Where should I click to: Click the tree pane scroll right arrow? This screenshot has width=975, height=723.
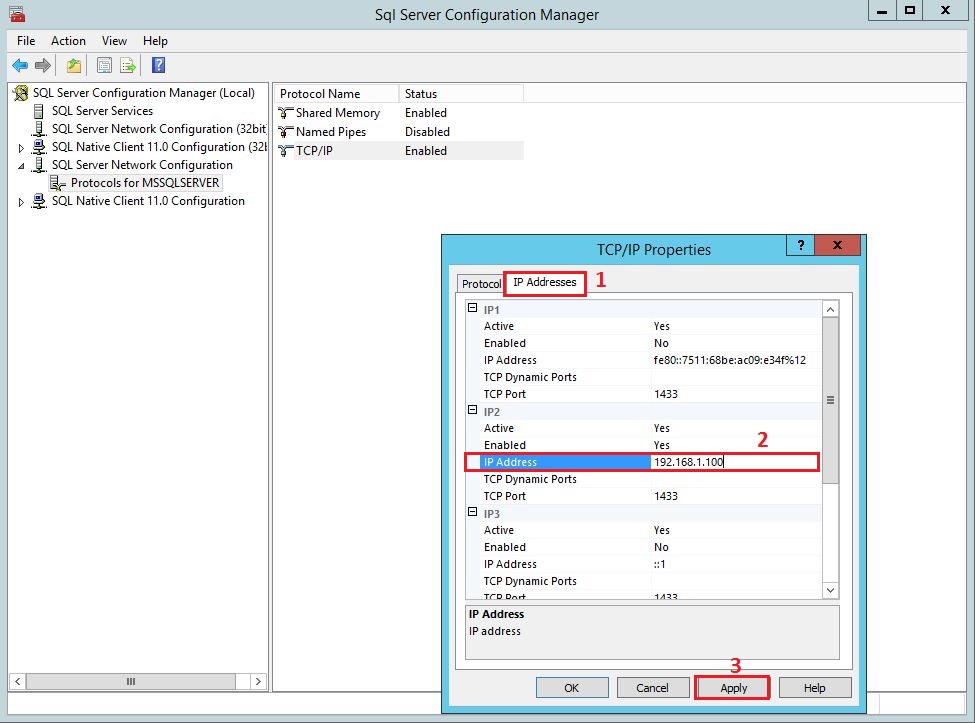[258, 681]
